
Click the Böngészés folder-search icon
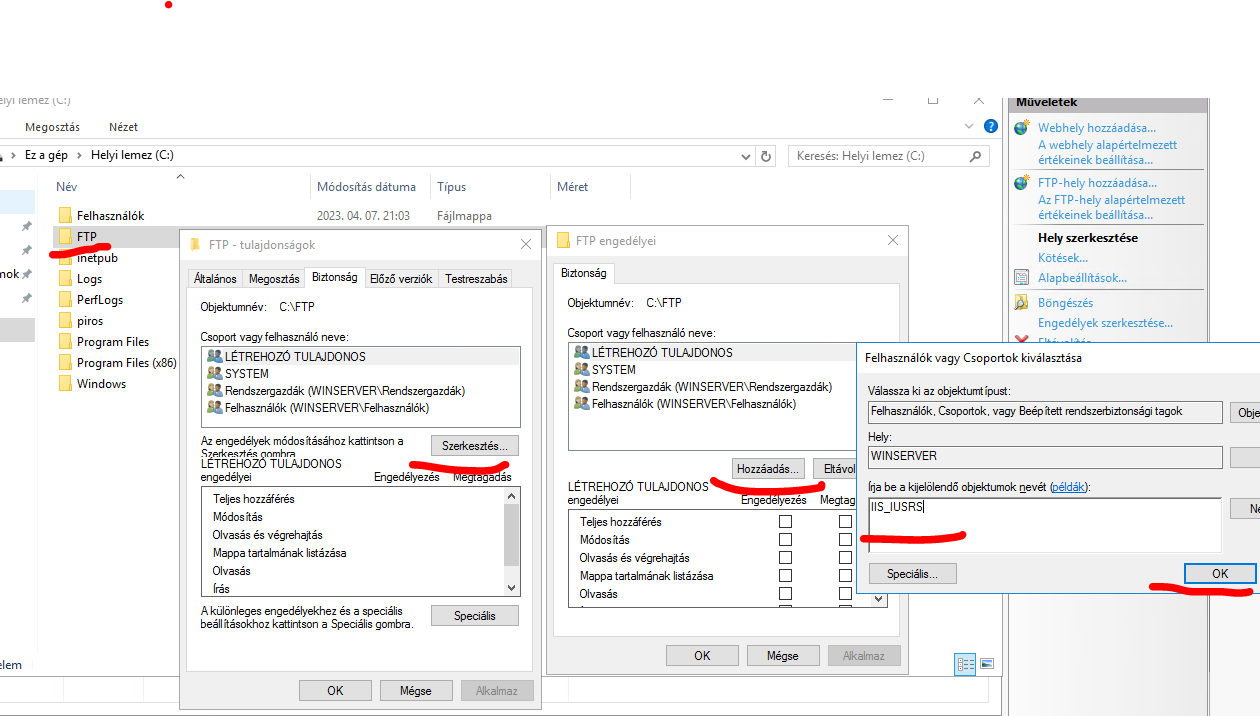(x=1021, y=303)
